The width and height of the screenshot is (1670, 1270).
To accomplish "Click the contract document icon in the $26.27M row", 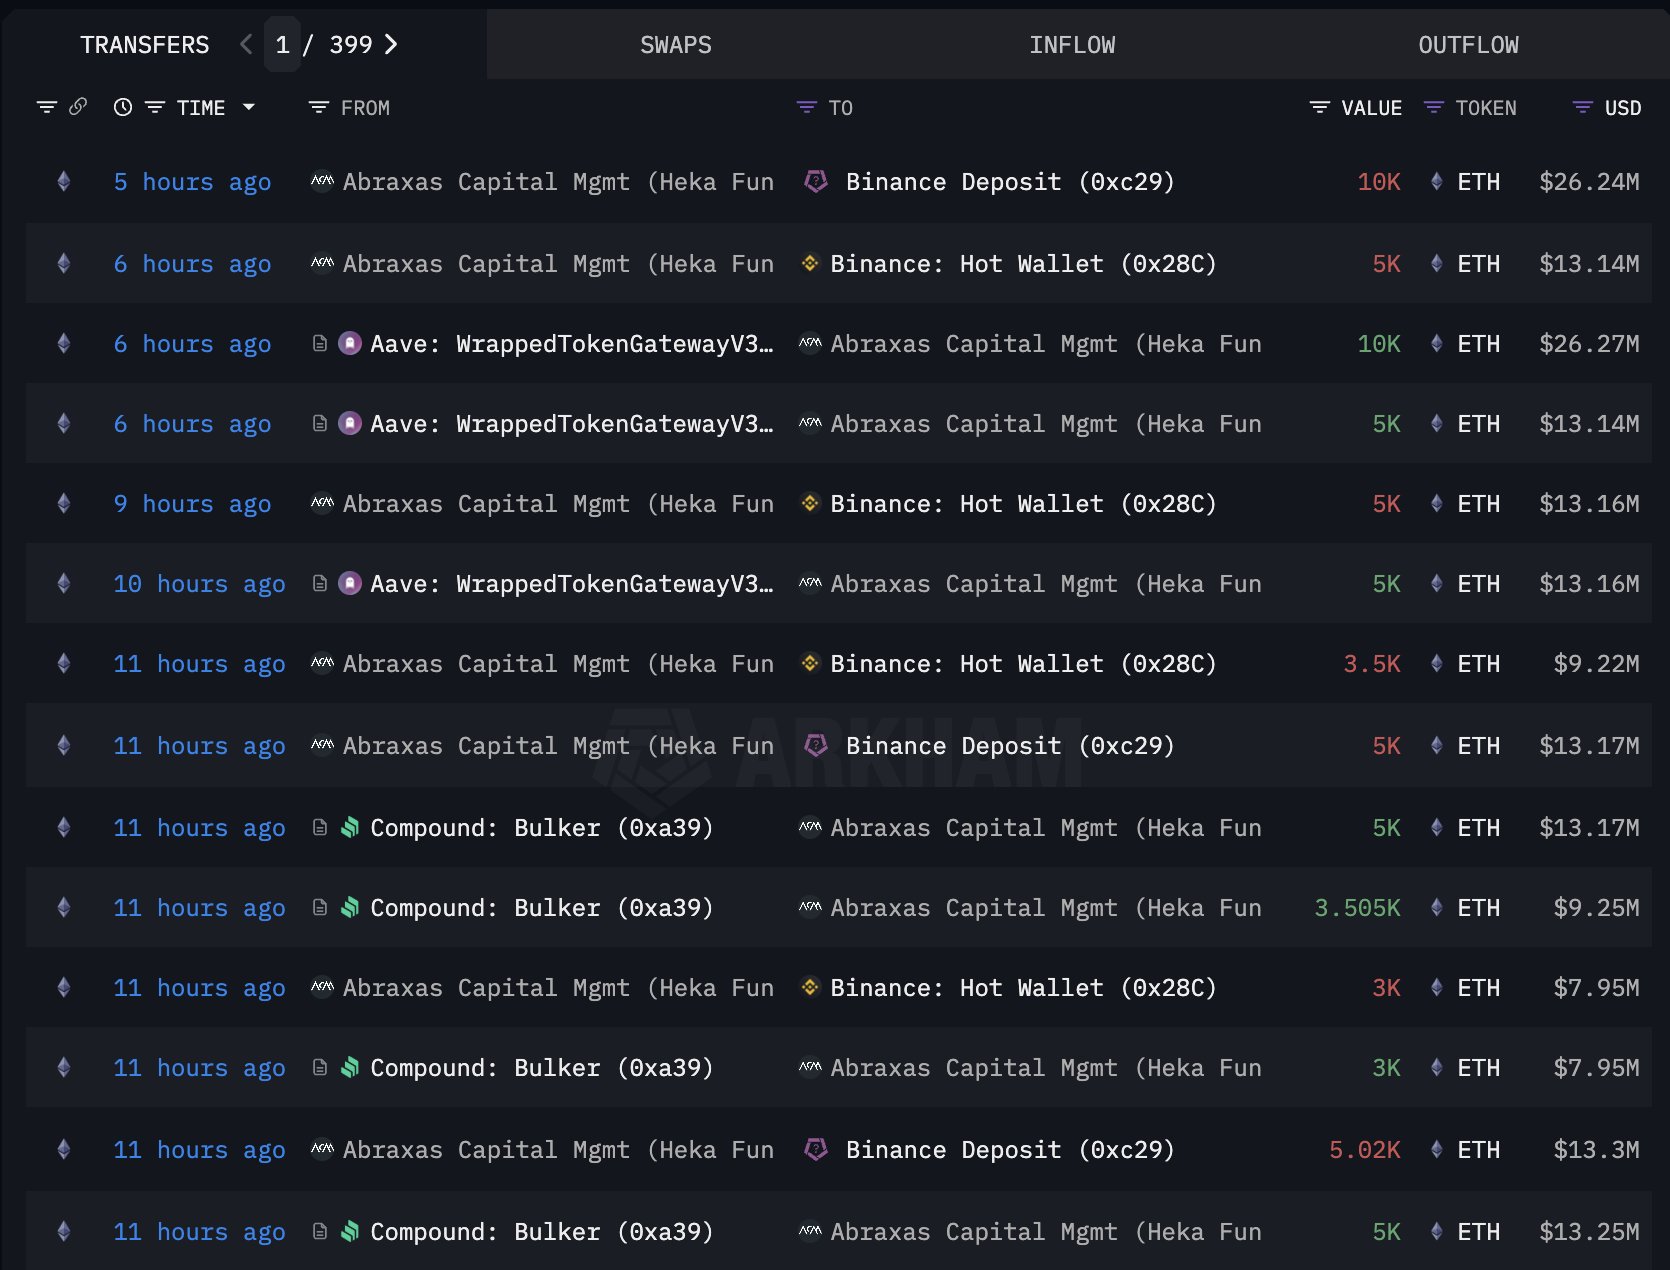I will [x=320, y=343].
